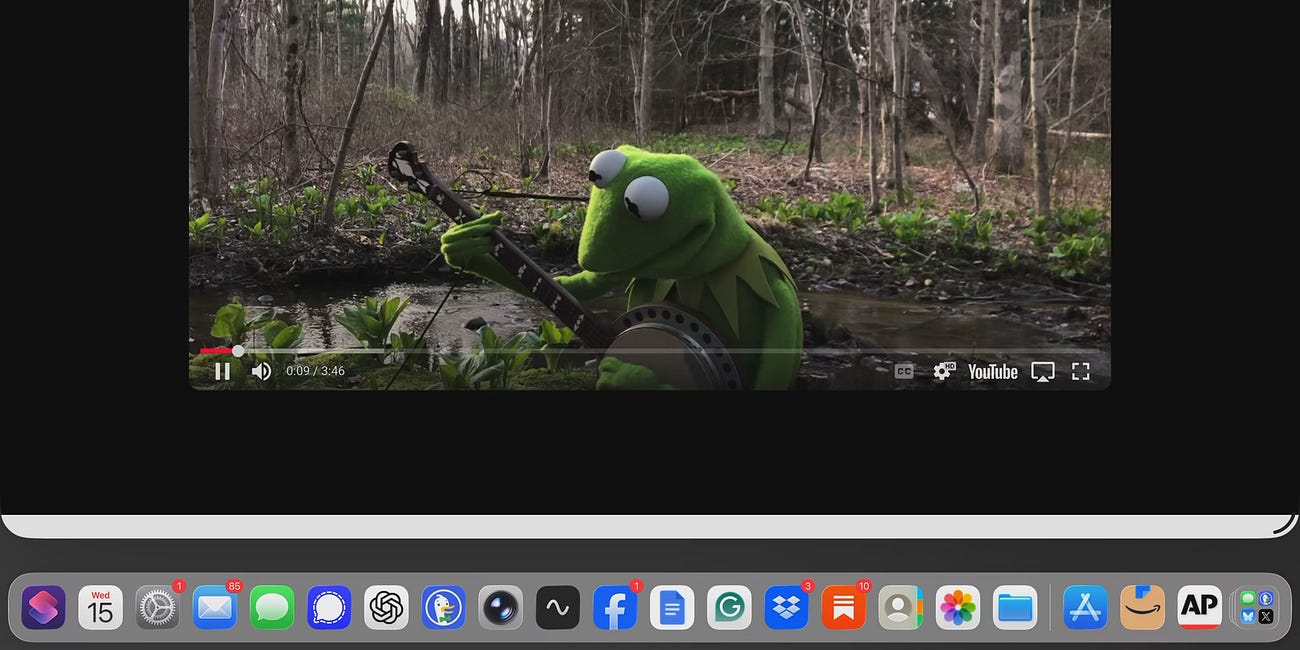
Task: Open the video settings gear
Action: pos(943,371)
